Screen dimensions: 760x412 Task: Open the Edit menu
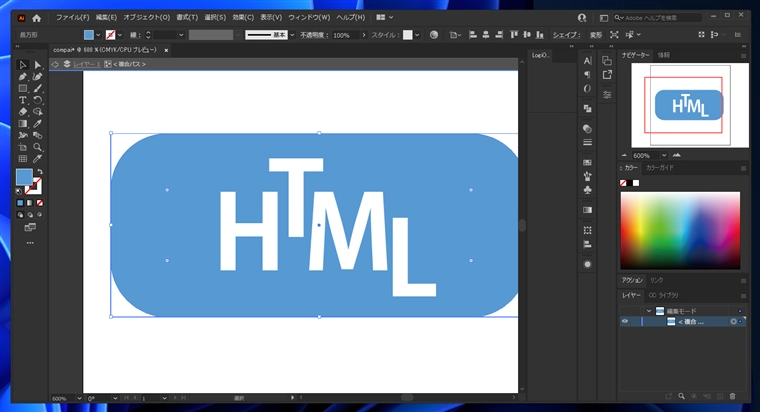coord(106,17)
